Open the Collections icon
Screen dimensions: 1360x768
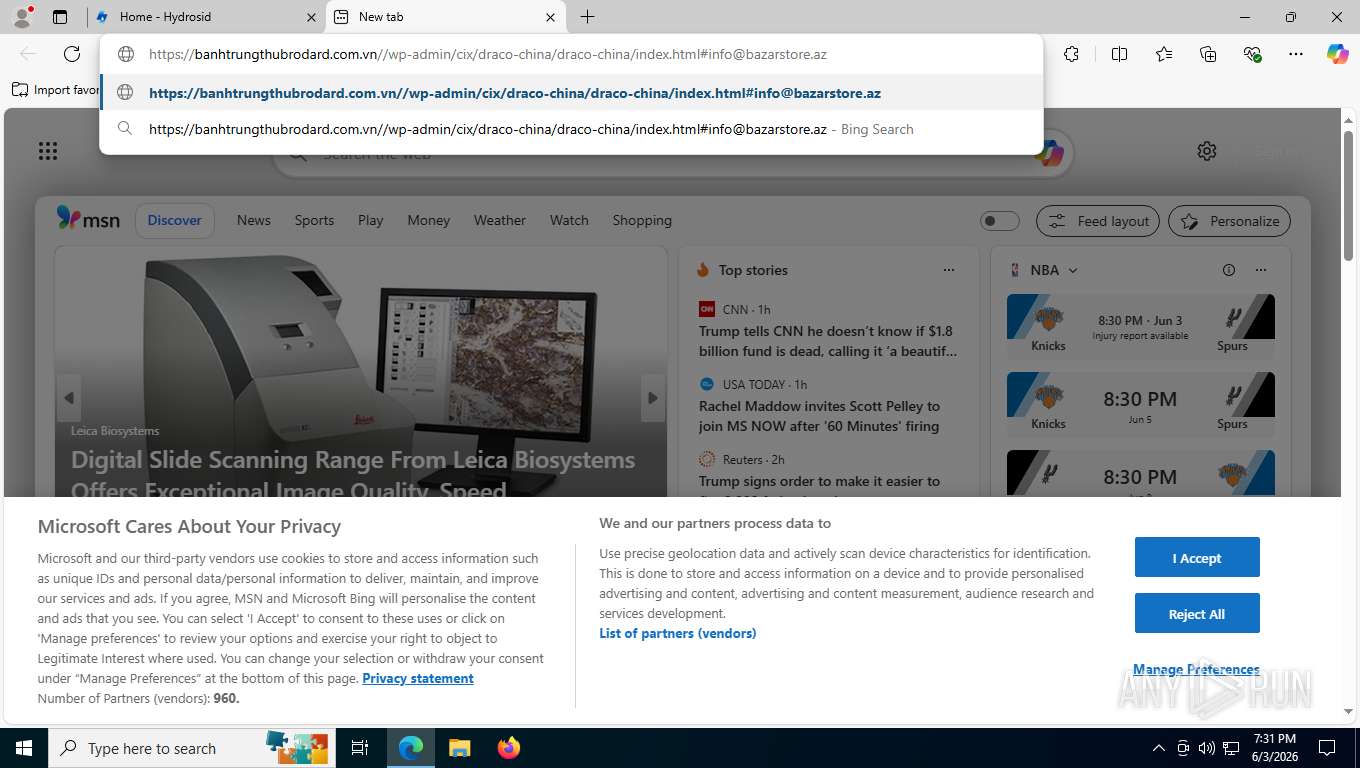pos(1208,54)
